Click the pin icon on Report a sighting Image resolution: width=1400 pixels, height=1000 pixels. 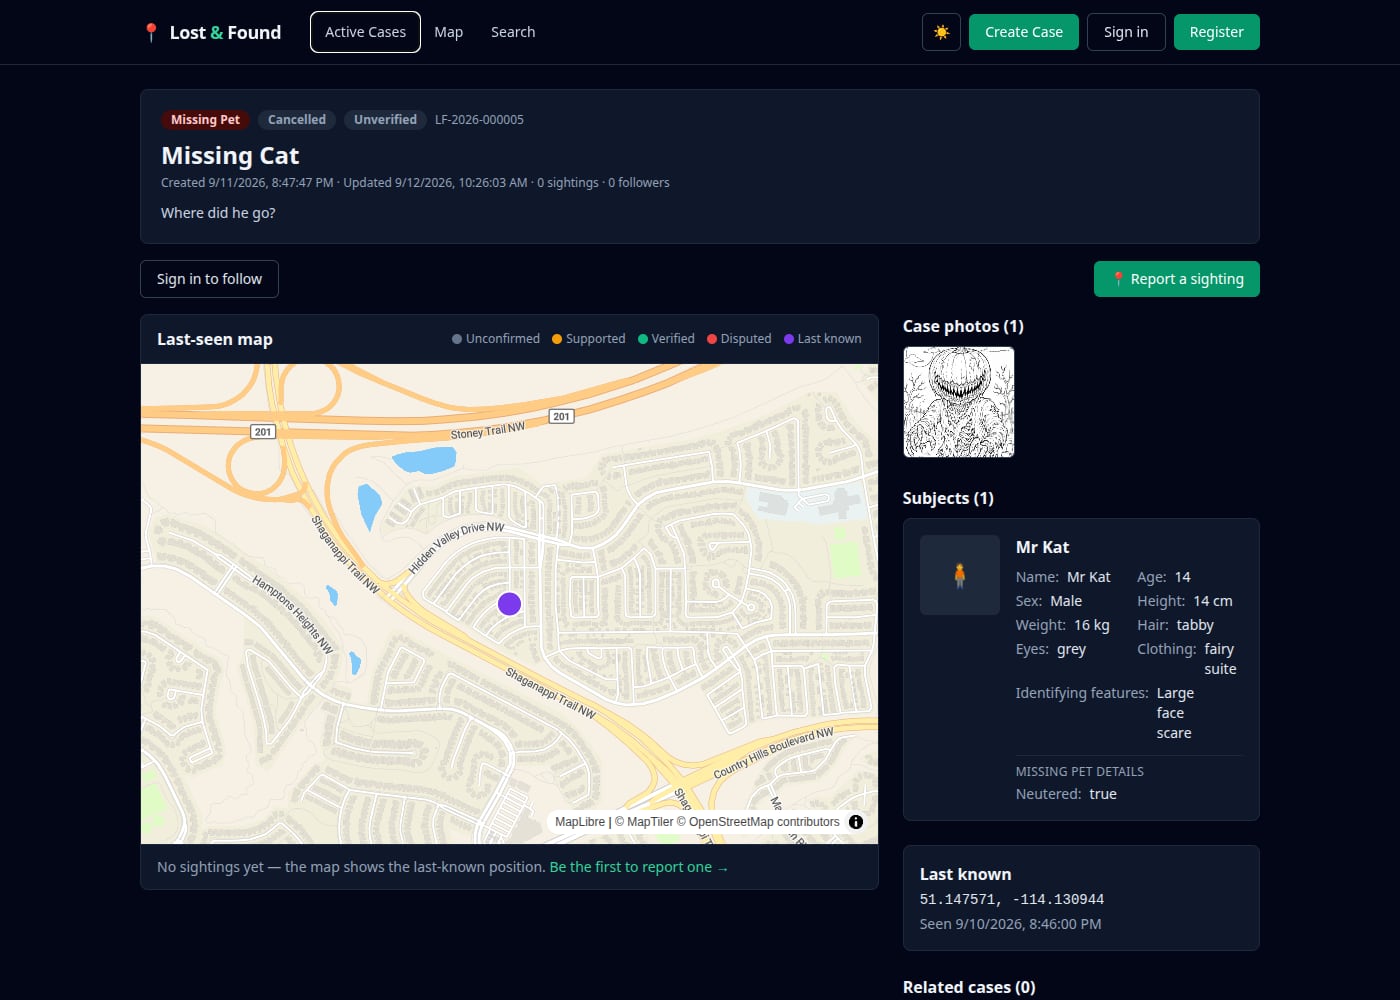pos(1118,279)
